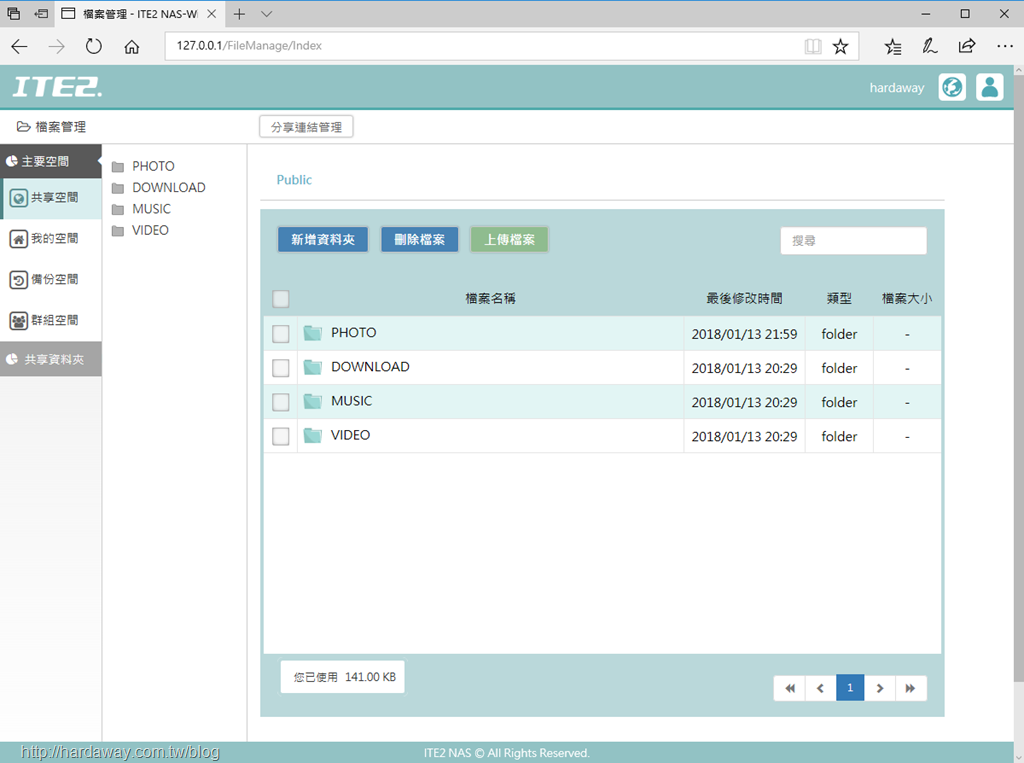The image size is (1024, 763).
Task: Click the 您已使用 141.00 KB usage box
Action: pos(343,677)
